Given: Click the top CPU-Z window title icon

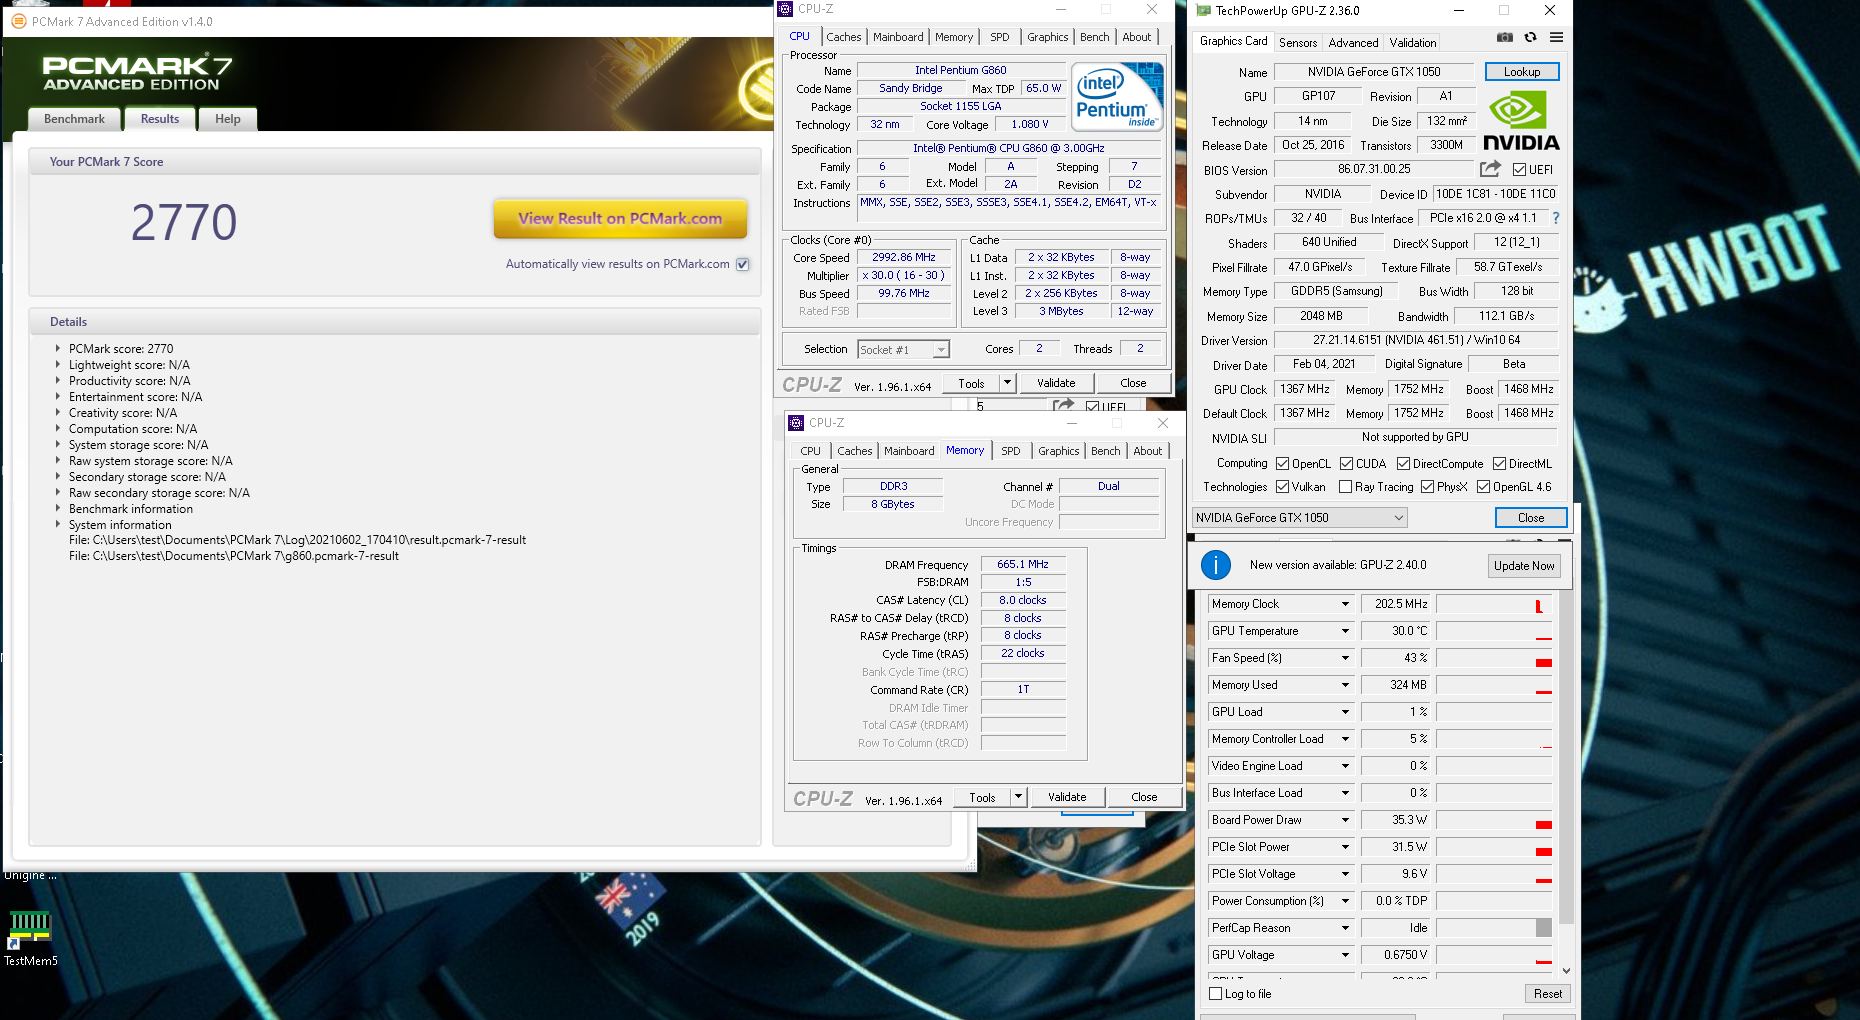Looking at the screenshot, I should [786, 9].
